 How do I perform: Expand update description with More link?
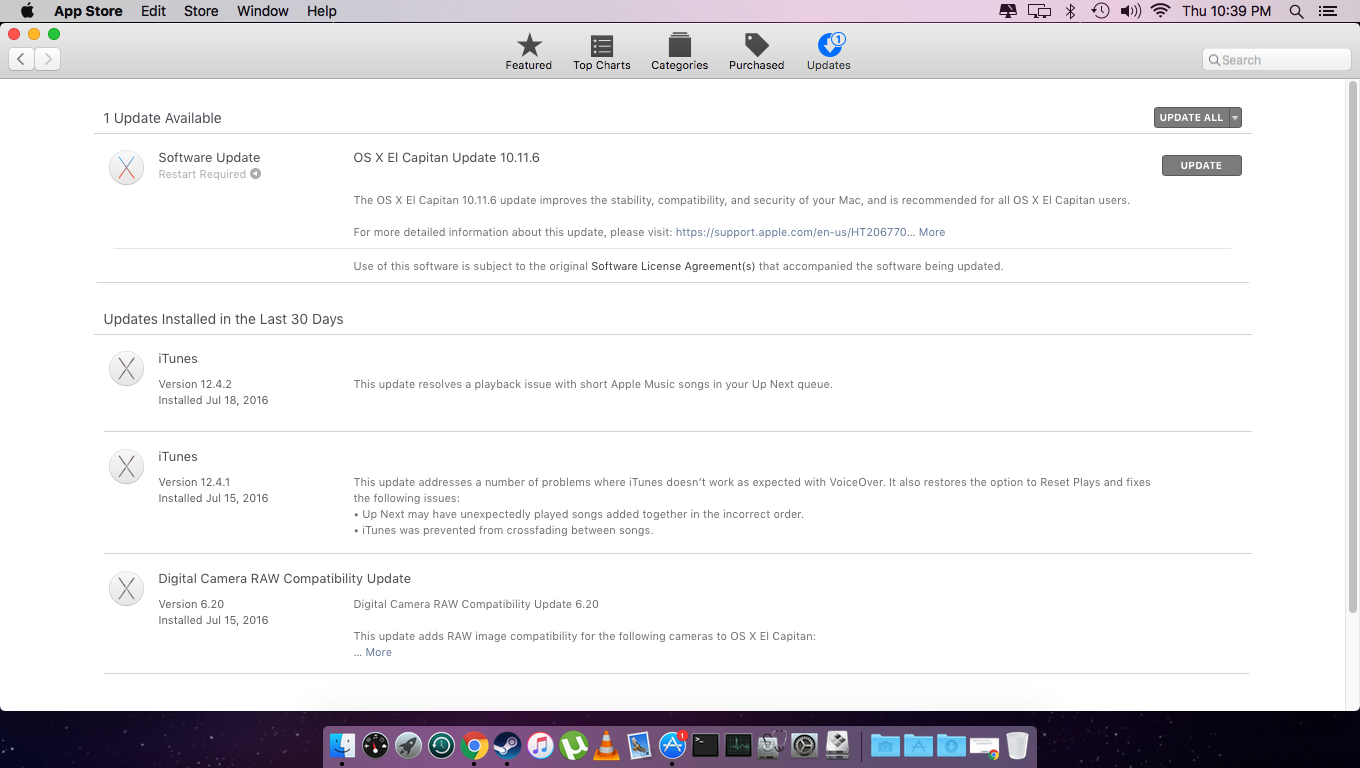pyautogui.click(x=932, y=232)
